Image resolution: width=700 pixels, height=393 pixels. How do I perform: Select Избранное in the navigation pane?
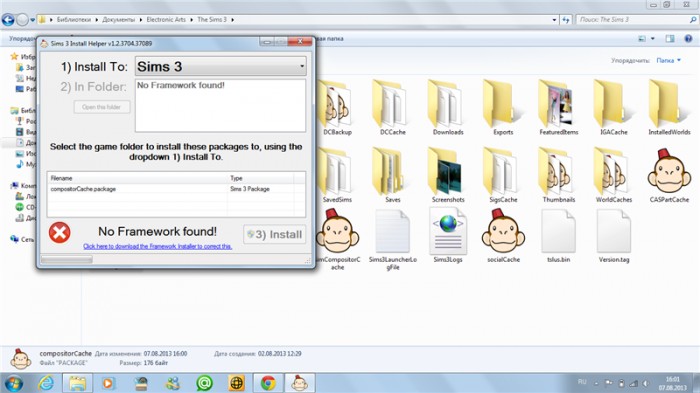point(22,57)
